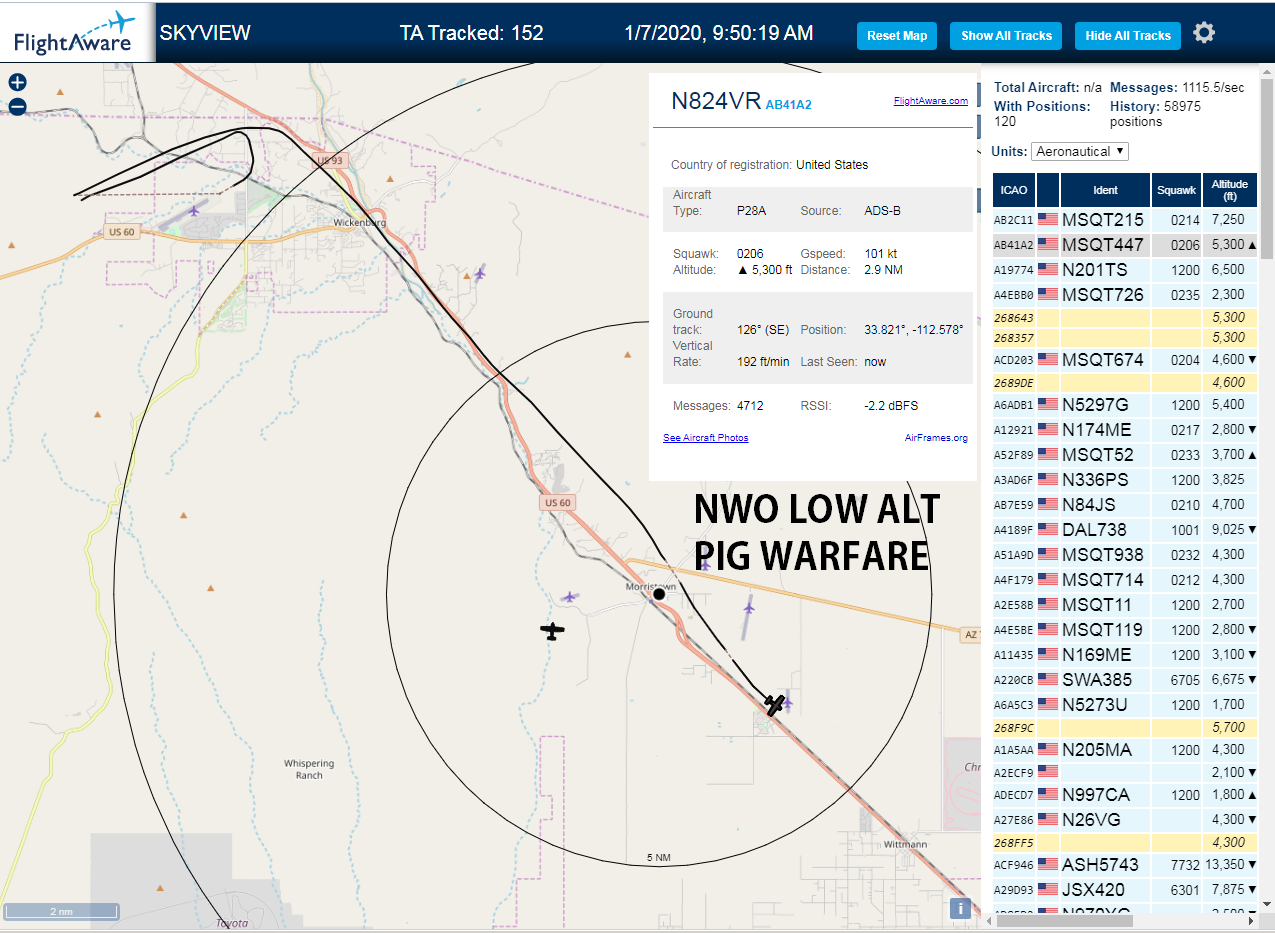Click the Reset Map button

click(x=897, y=35)
